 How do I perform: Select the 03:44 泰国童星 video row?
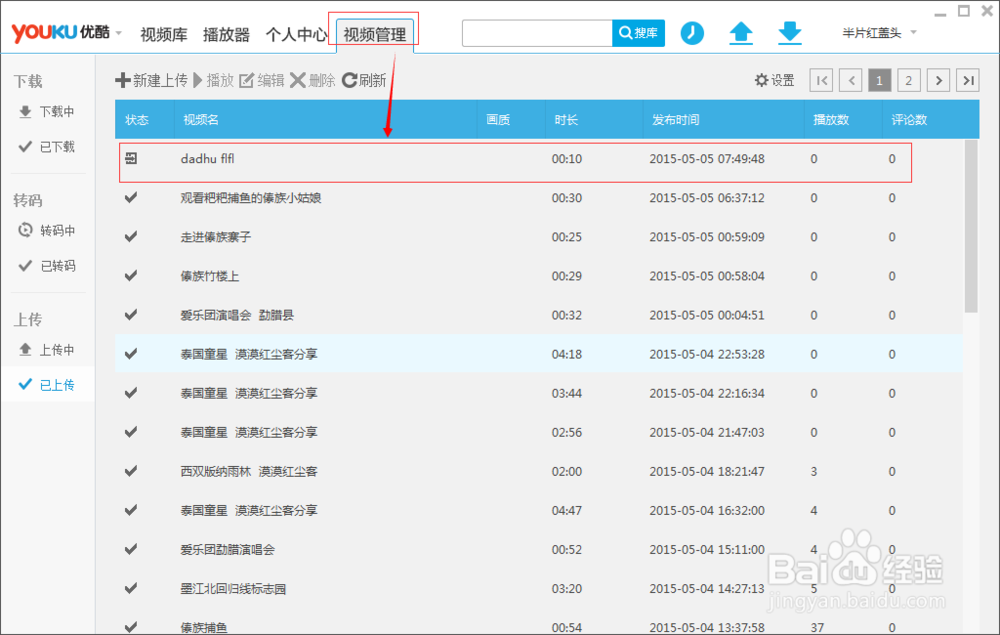pos(539,393)
